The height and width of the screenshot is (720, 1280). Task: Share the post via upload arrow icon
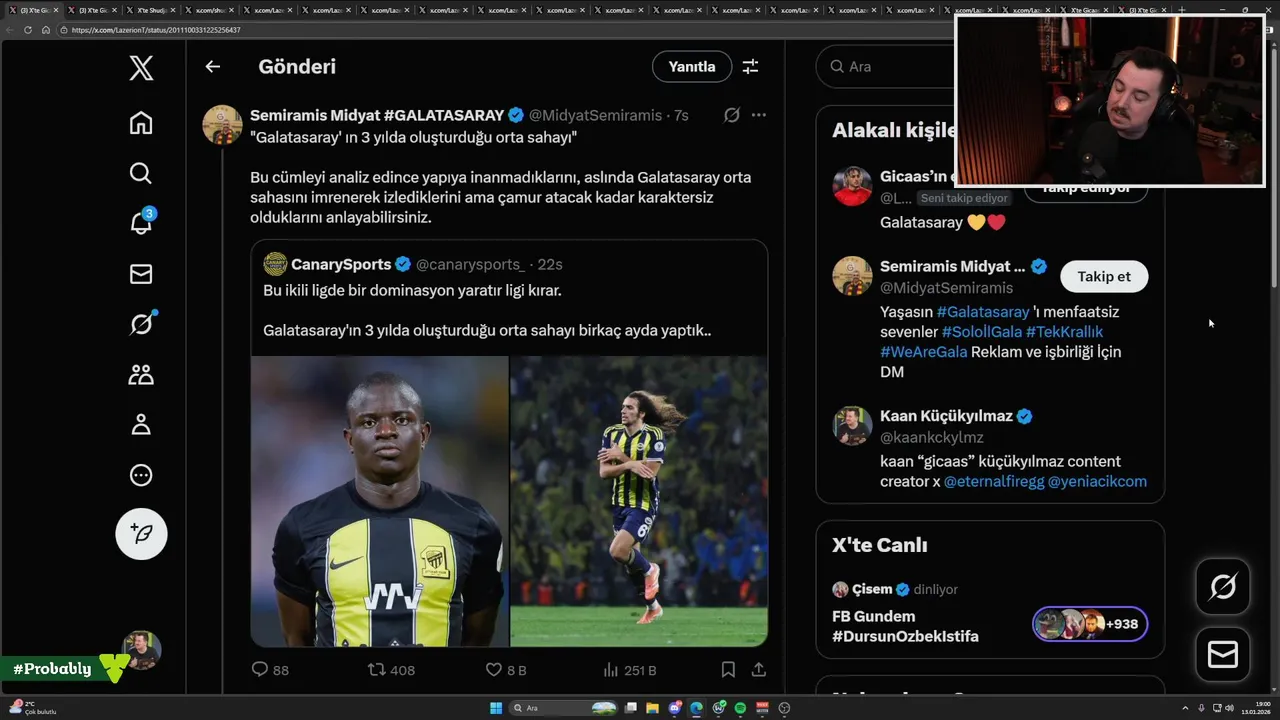click(x=759, y=670)
